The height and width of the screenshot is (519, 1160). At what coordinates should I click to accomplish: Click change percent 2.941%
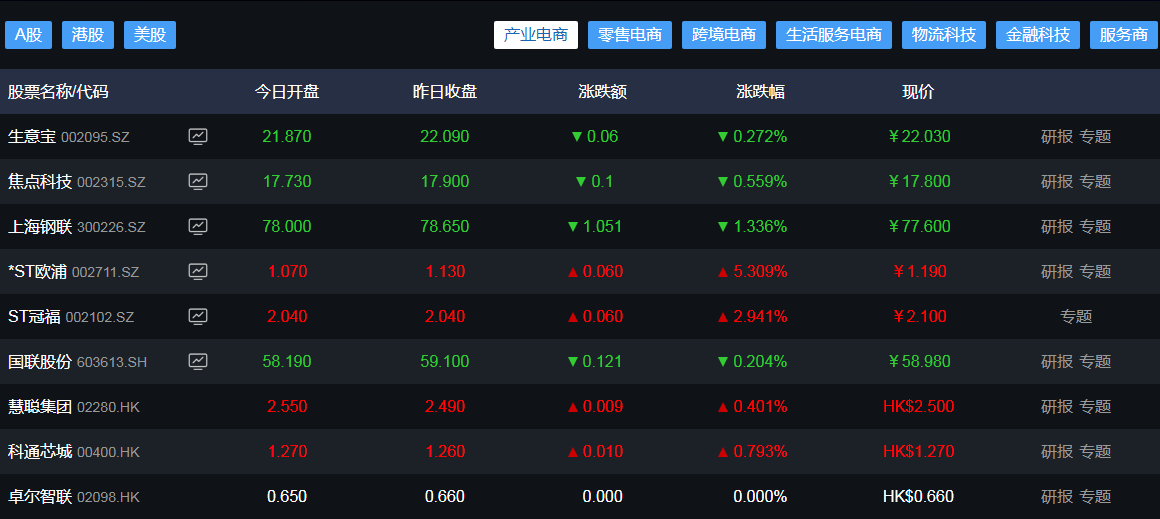[x=760, y=317]
